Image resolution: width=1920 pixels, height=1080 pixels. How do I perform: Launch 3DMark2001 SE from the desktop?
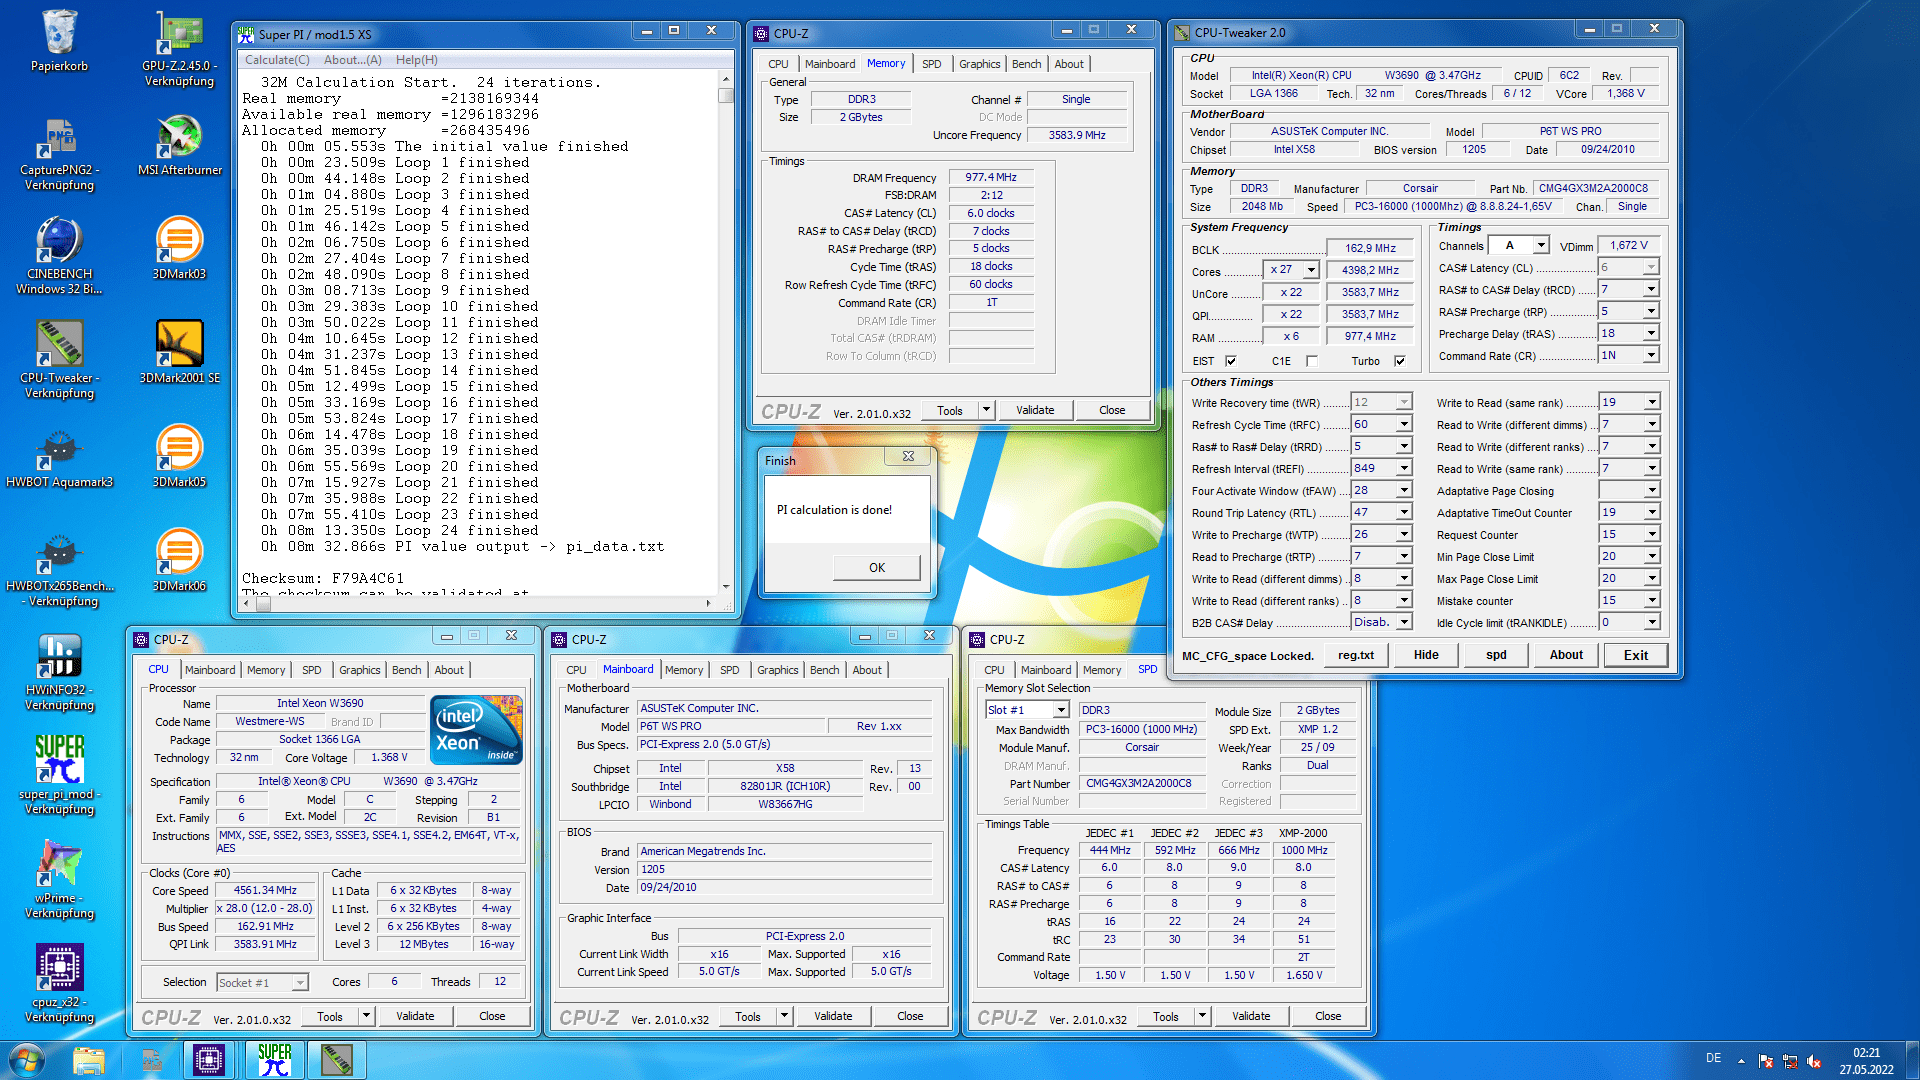[x=179, y=352]
